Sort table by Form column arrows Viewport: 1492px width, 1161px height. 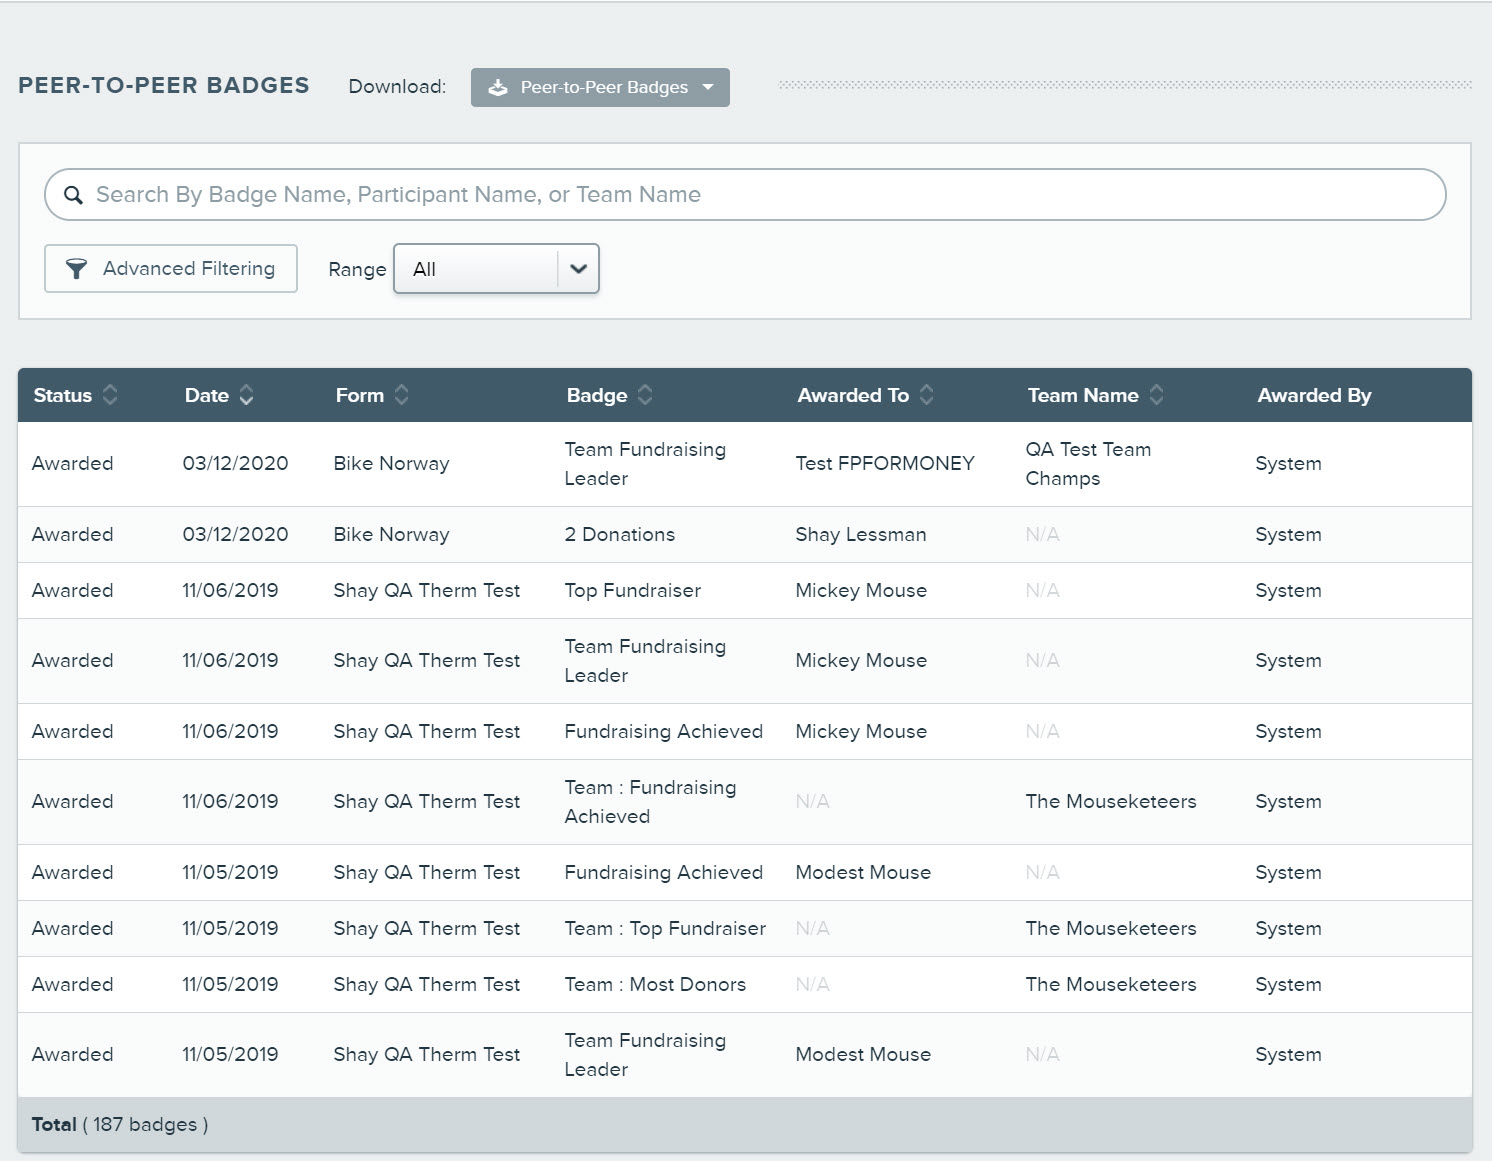tap(401, 395)
